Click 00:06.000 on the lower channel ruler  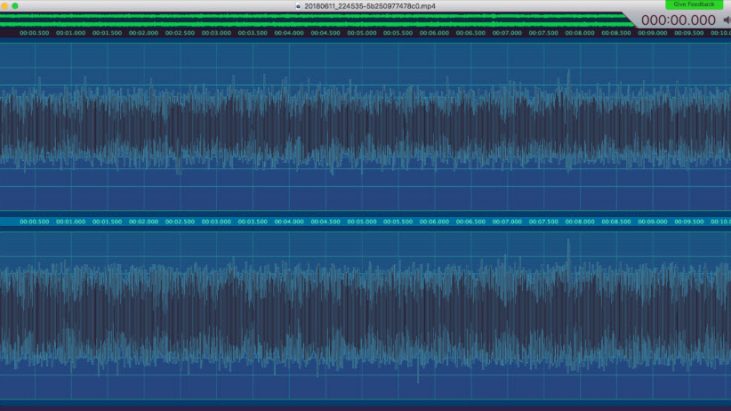434,222
